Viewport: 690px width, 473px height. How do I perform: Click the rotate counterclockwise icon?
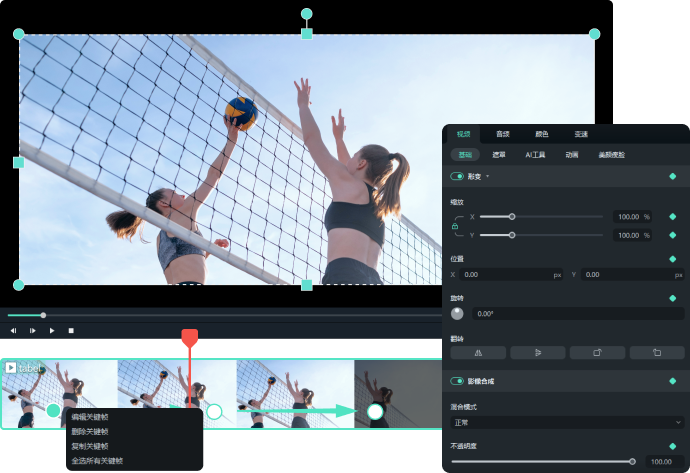pos(657,352)
